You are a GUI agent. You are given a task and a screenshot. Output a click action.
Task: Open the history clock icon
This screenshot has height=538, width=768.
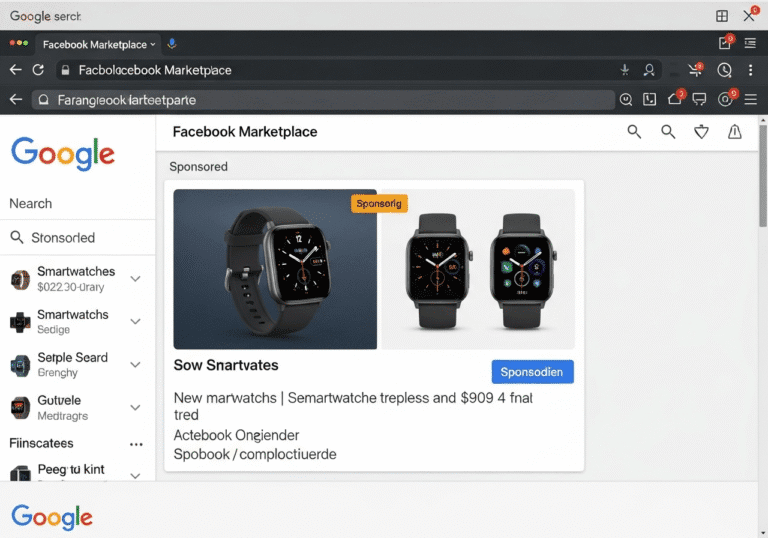pos(724,70)
